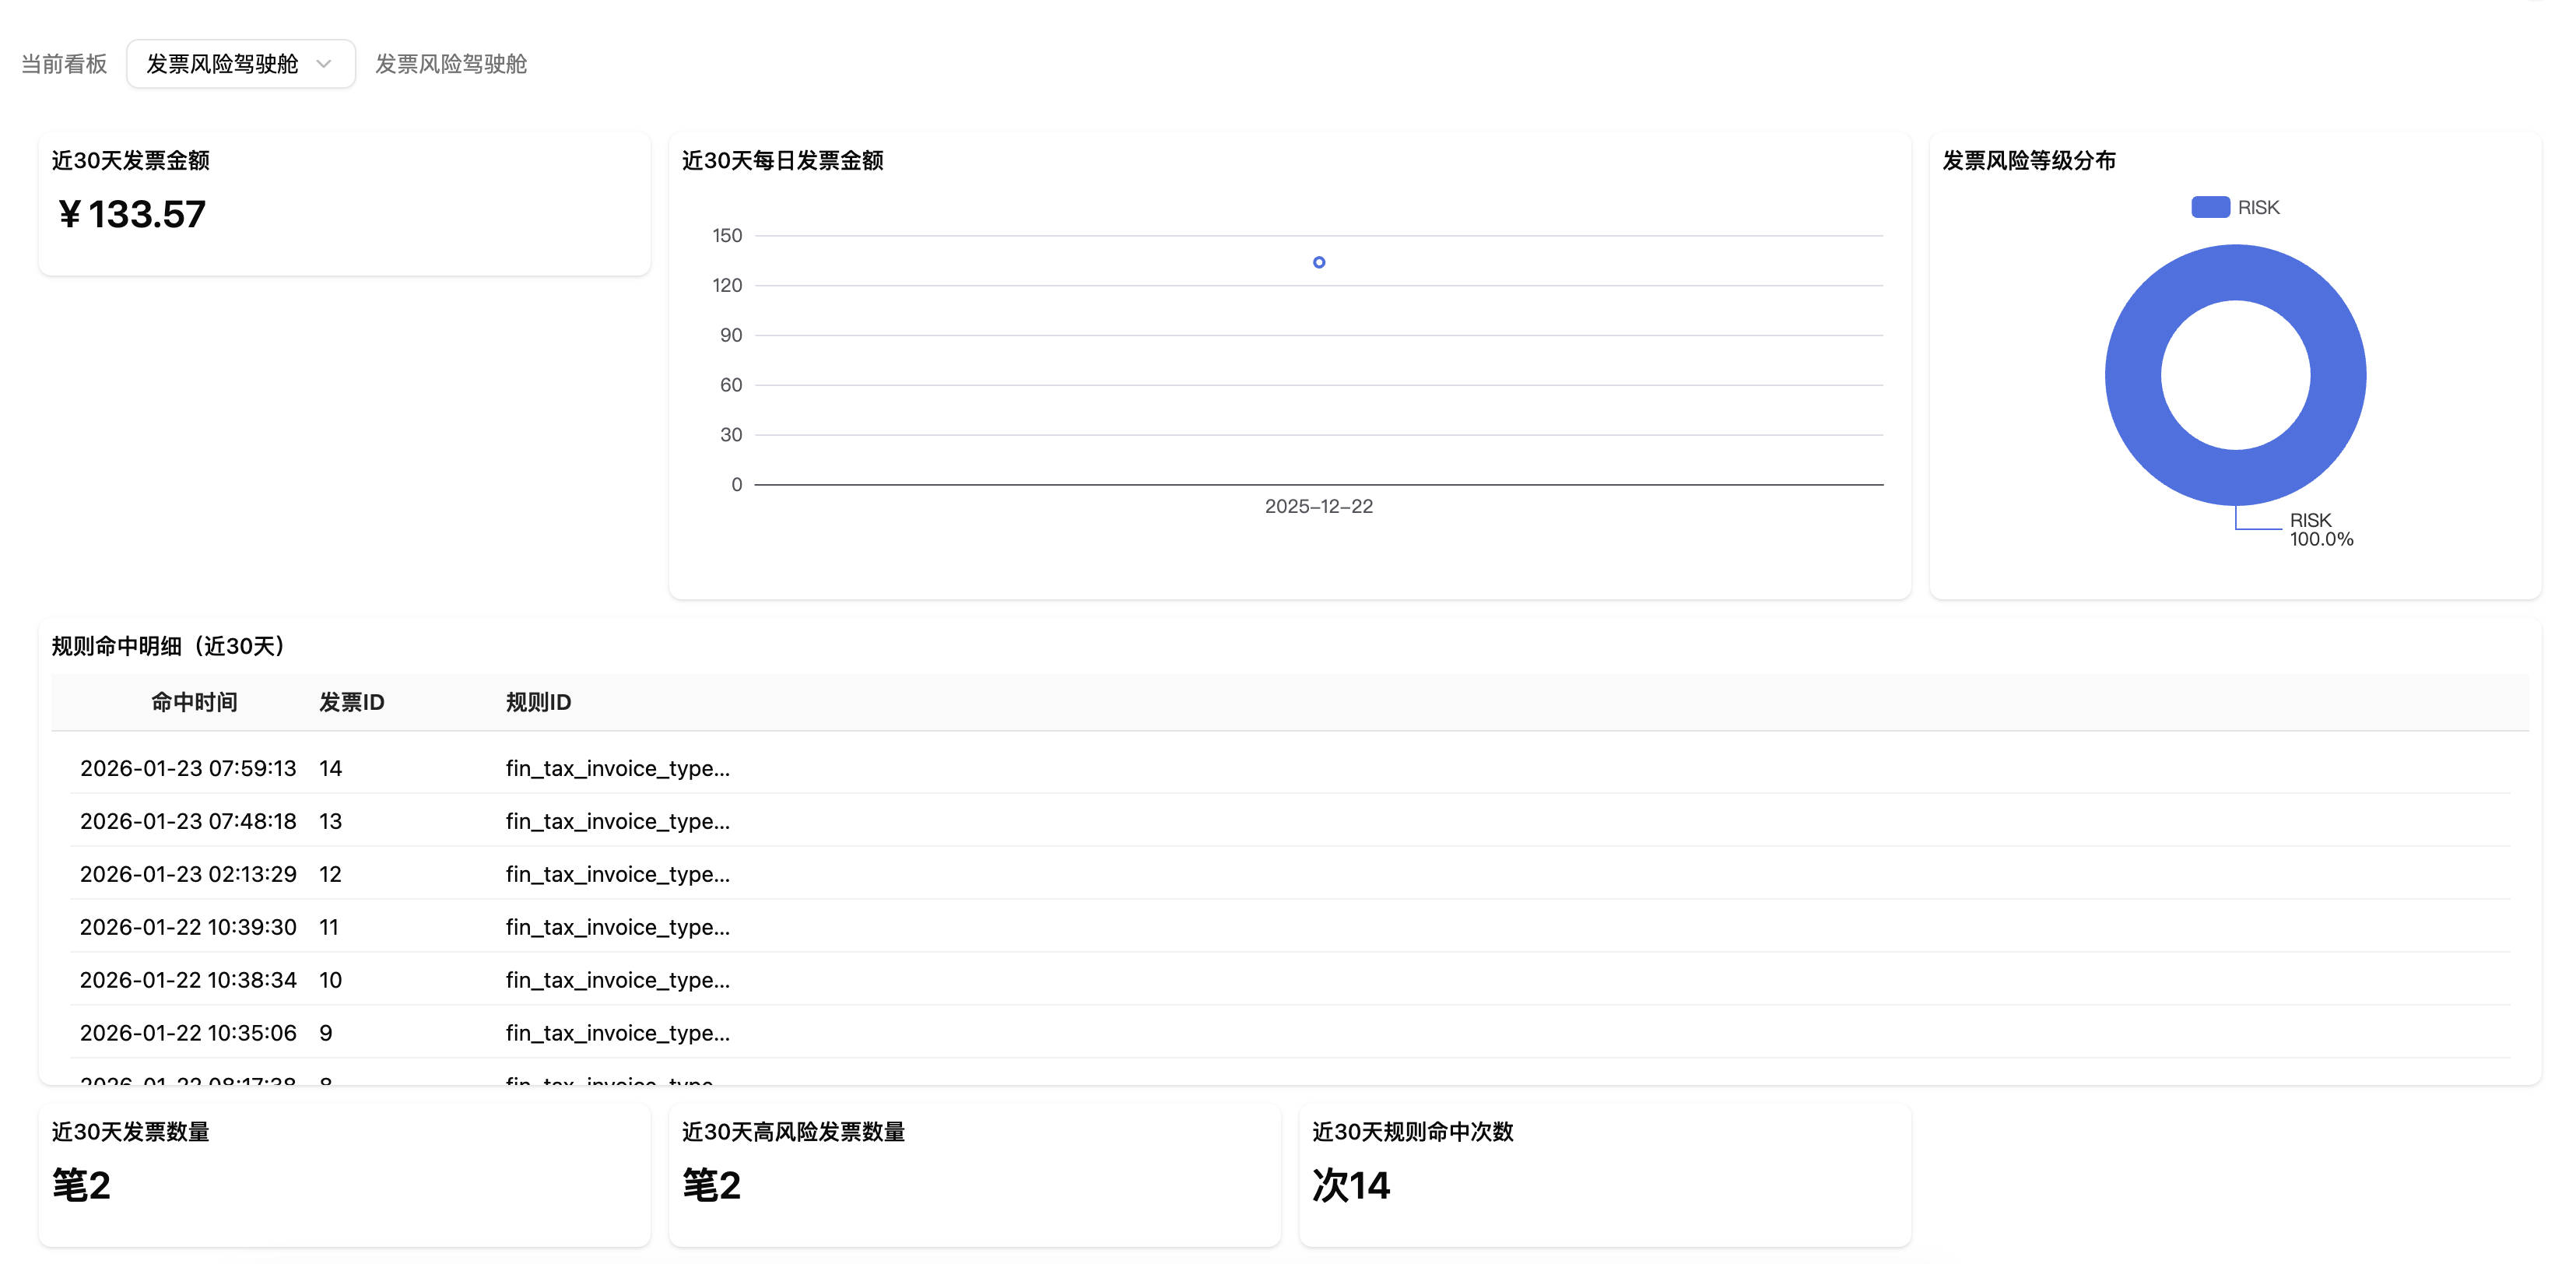Image resolution: width=2576 pixels, height=1264 pixels.
Task: Select the row with invoice ID 11
Action: [x=329, y=927]
